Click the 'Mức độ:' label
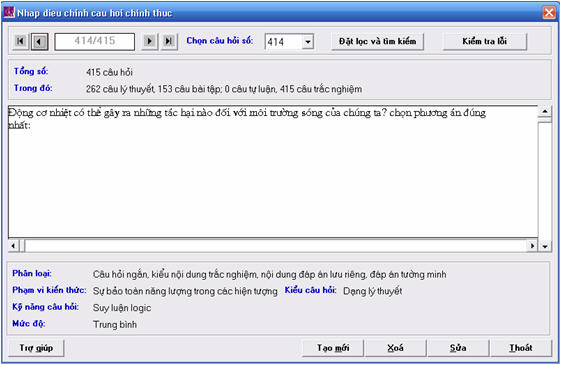 (x=29, y=323)
